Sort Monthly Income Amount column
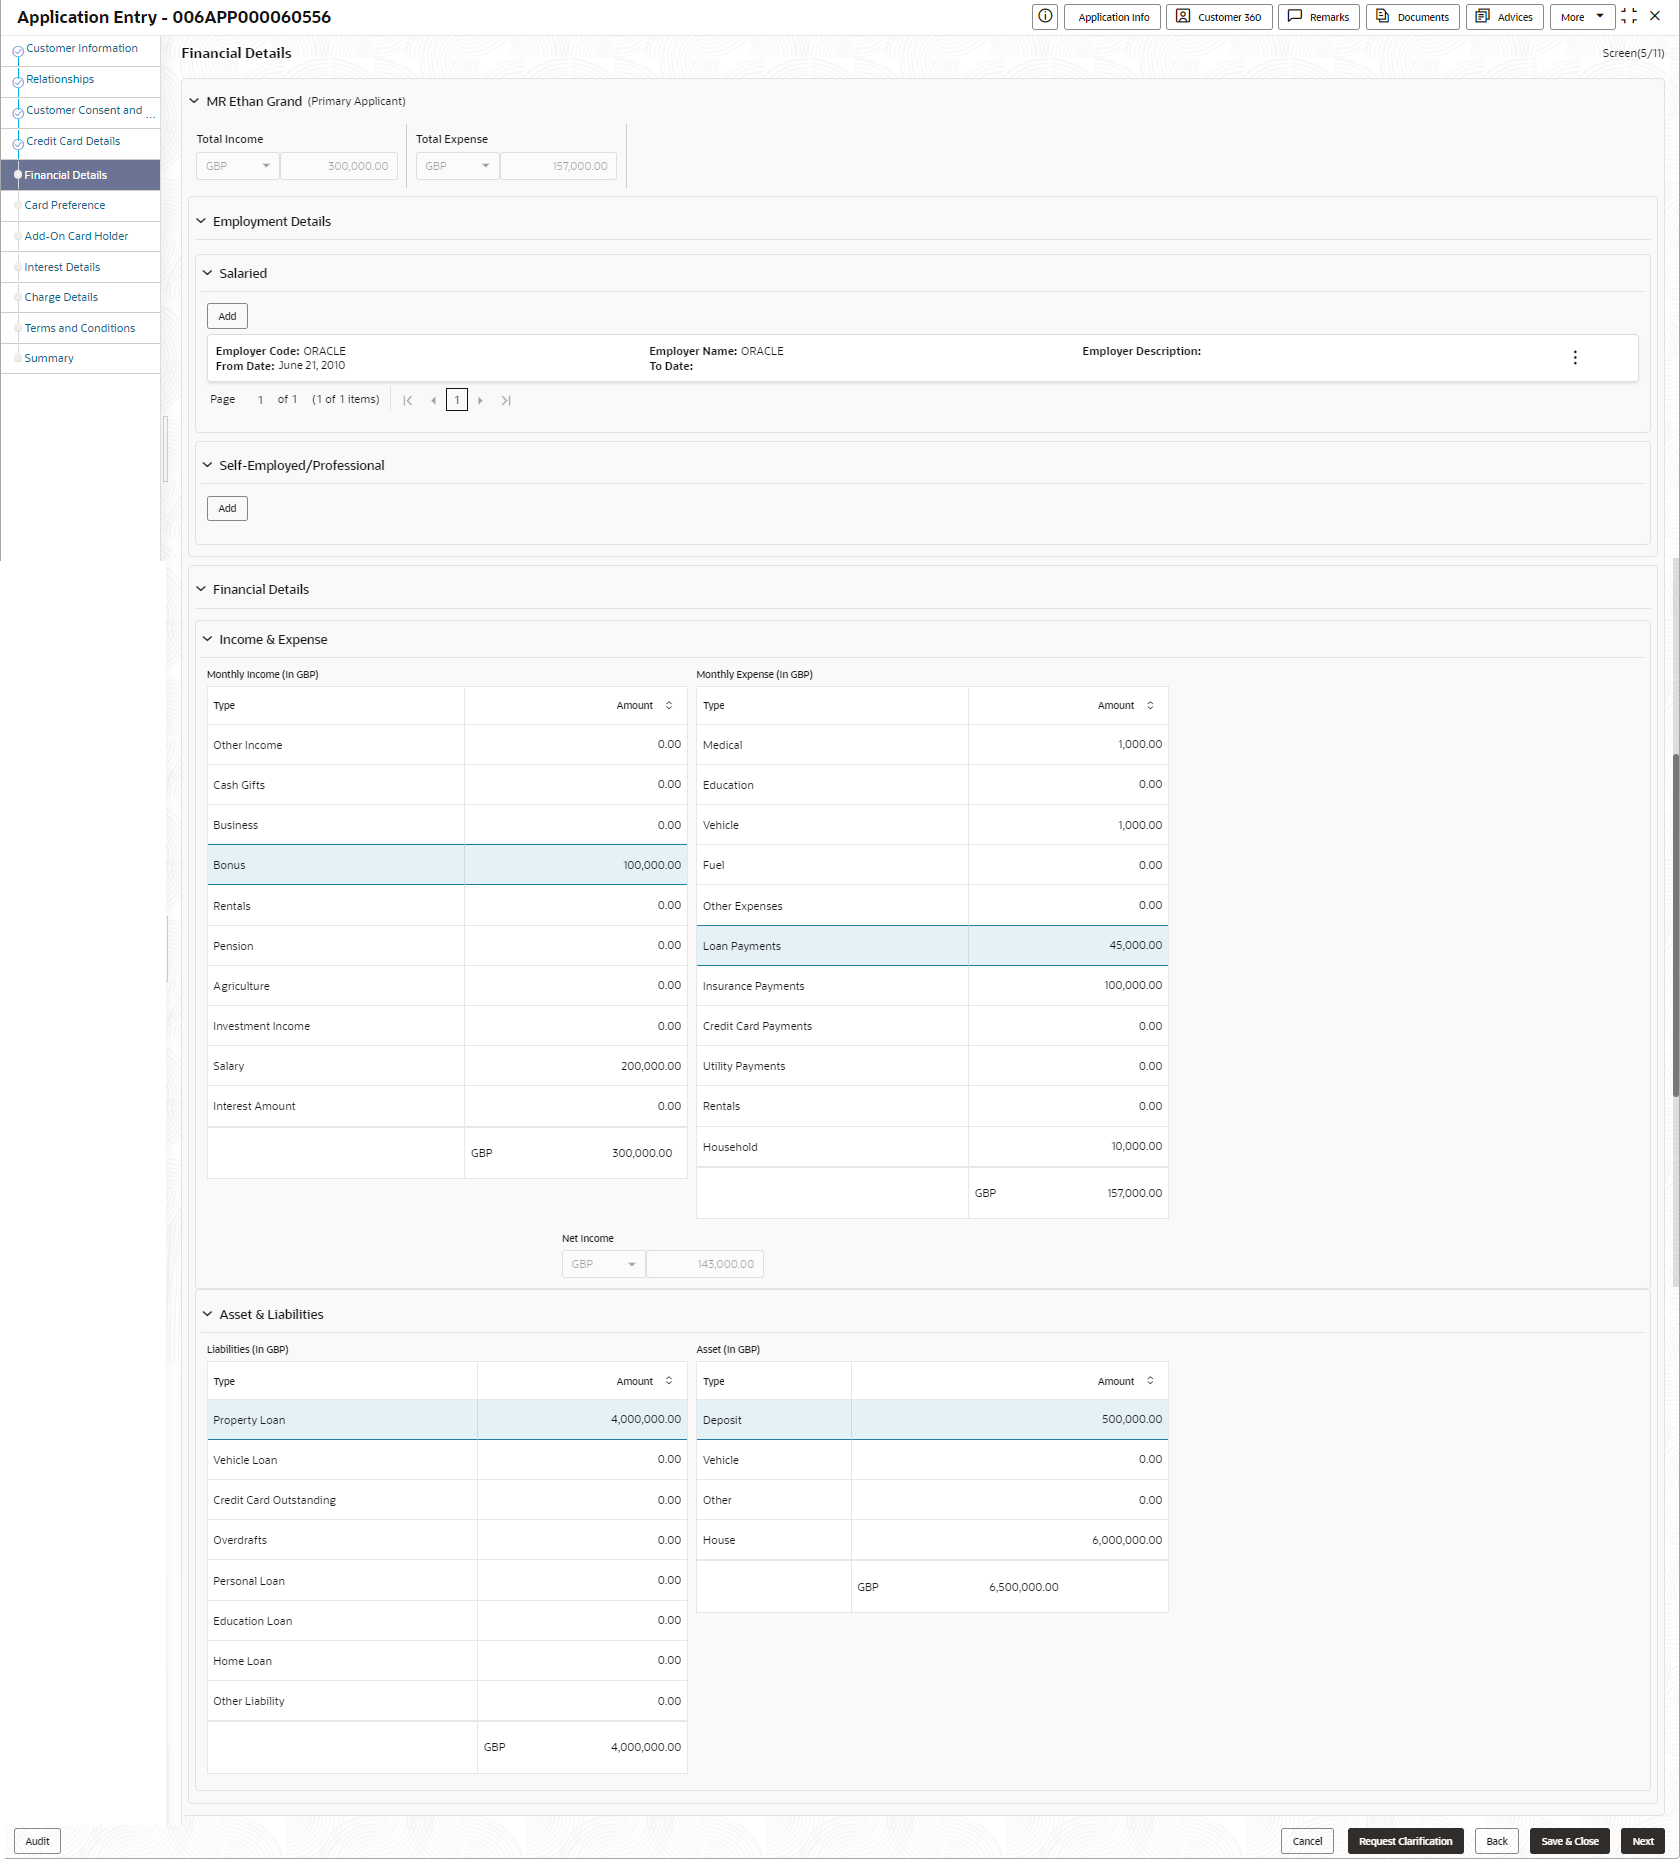The height and width of the screenshot is (1860, 1680). (x=669, y=706)
